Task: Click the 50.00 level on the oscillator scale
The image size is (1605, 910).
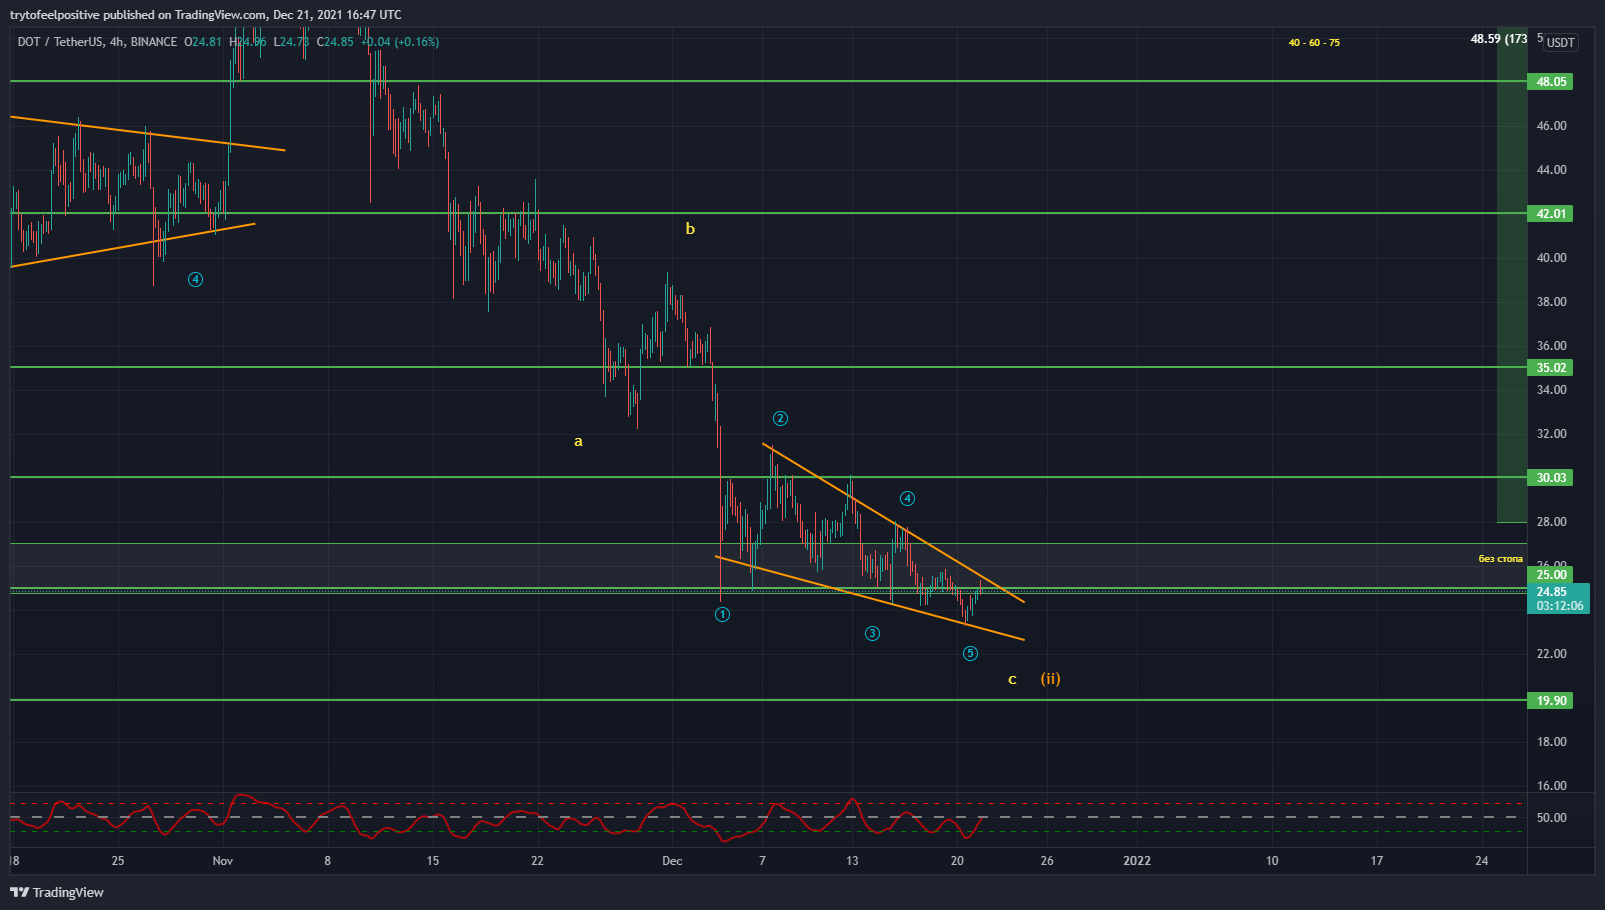Action: click(1551, 818)
